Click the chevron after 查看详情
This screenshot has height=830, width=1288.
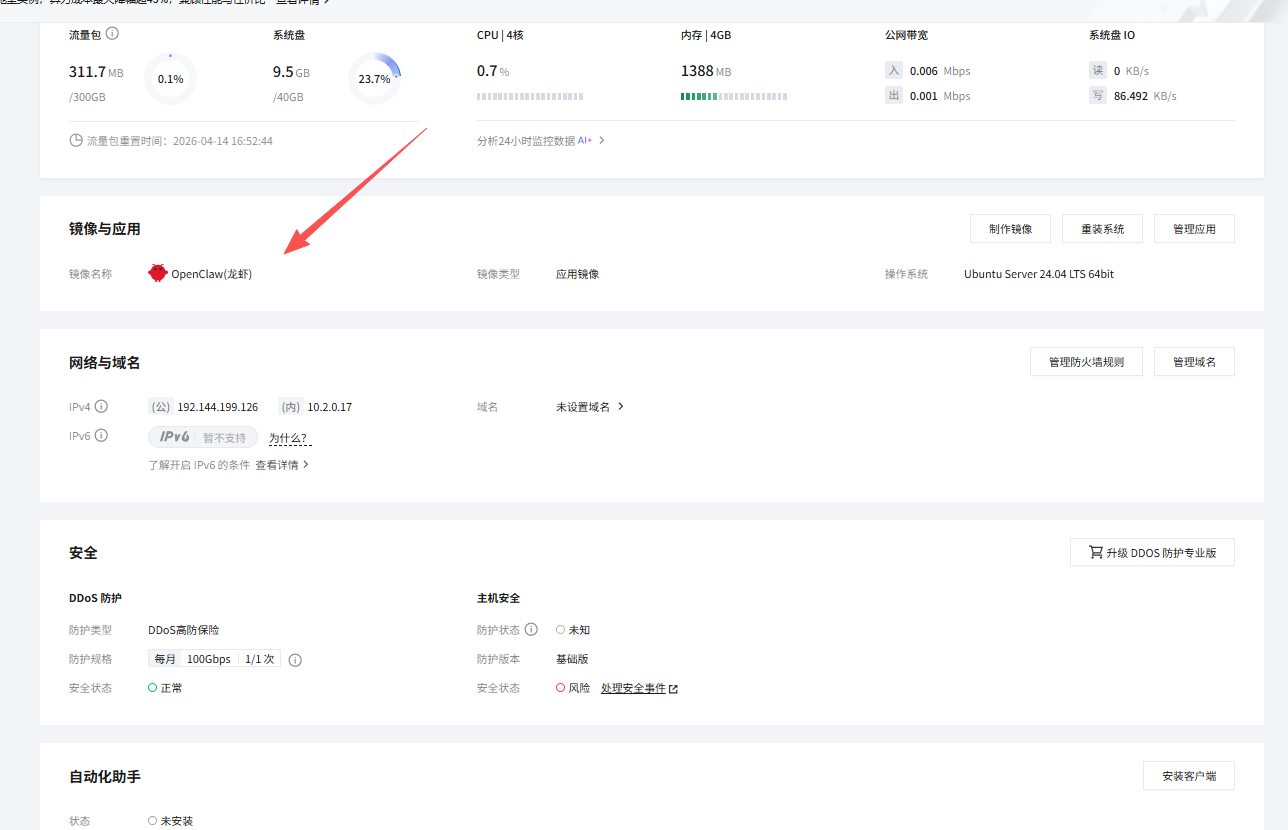(306, 465)
